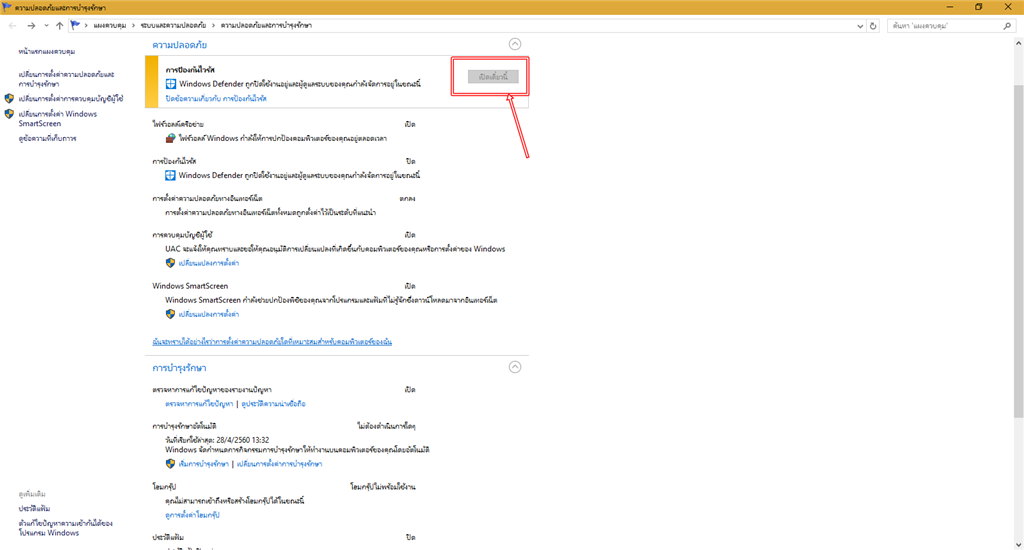Click UAC settings shield icon in sidebar

pos(9,99)
